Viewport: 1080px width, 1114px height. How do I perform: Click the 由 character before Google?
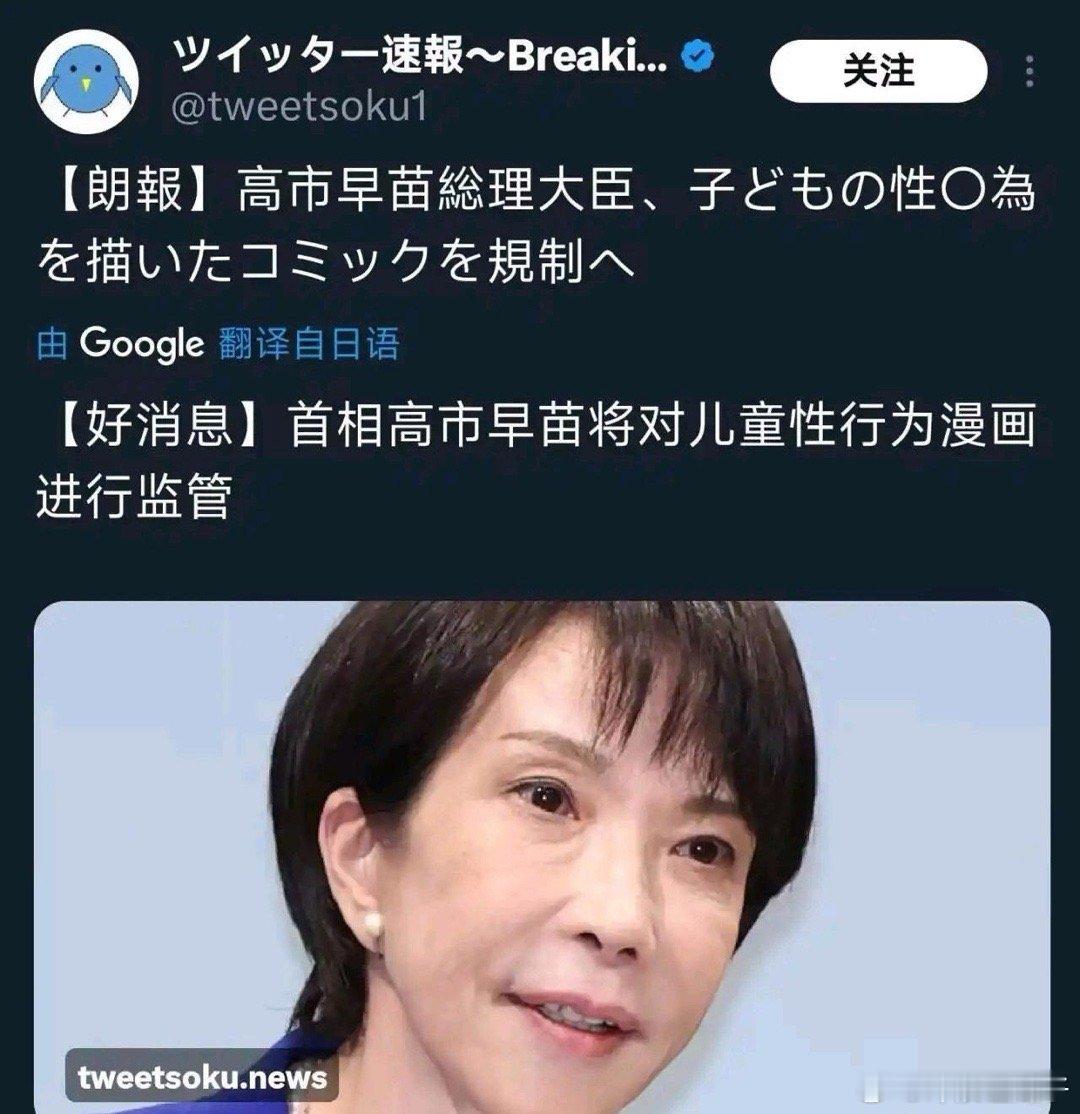(53, 344)
